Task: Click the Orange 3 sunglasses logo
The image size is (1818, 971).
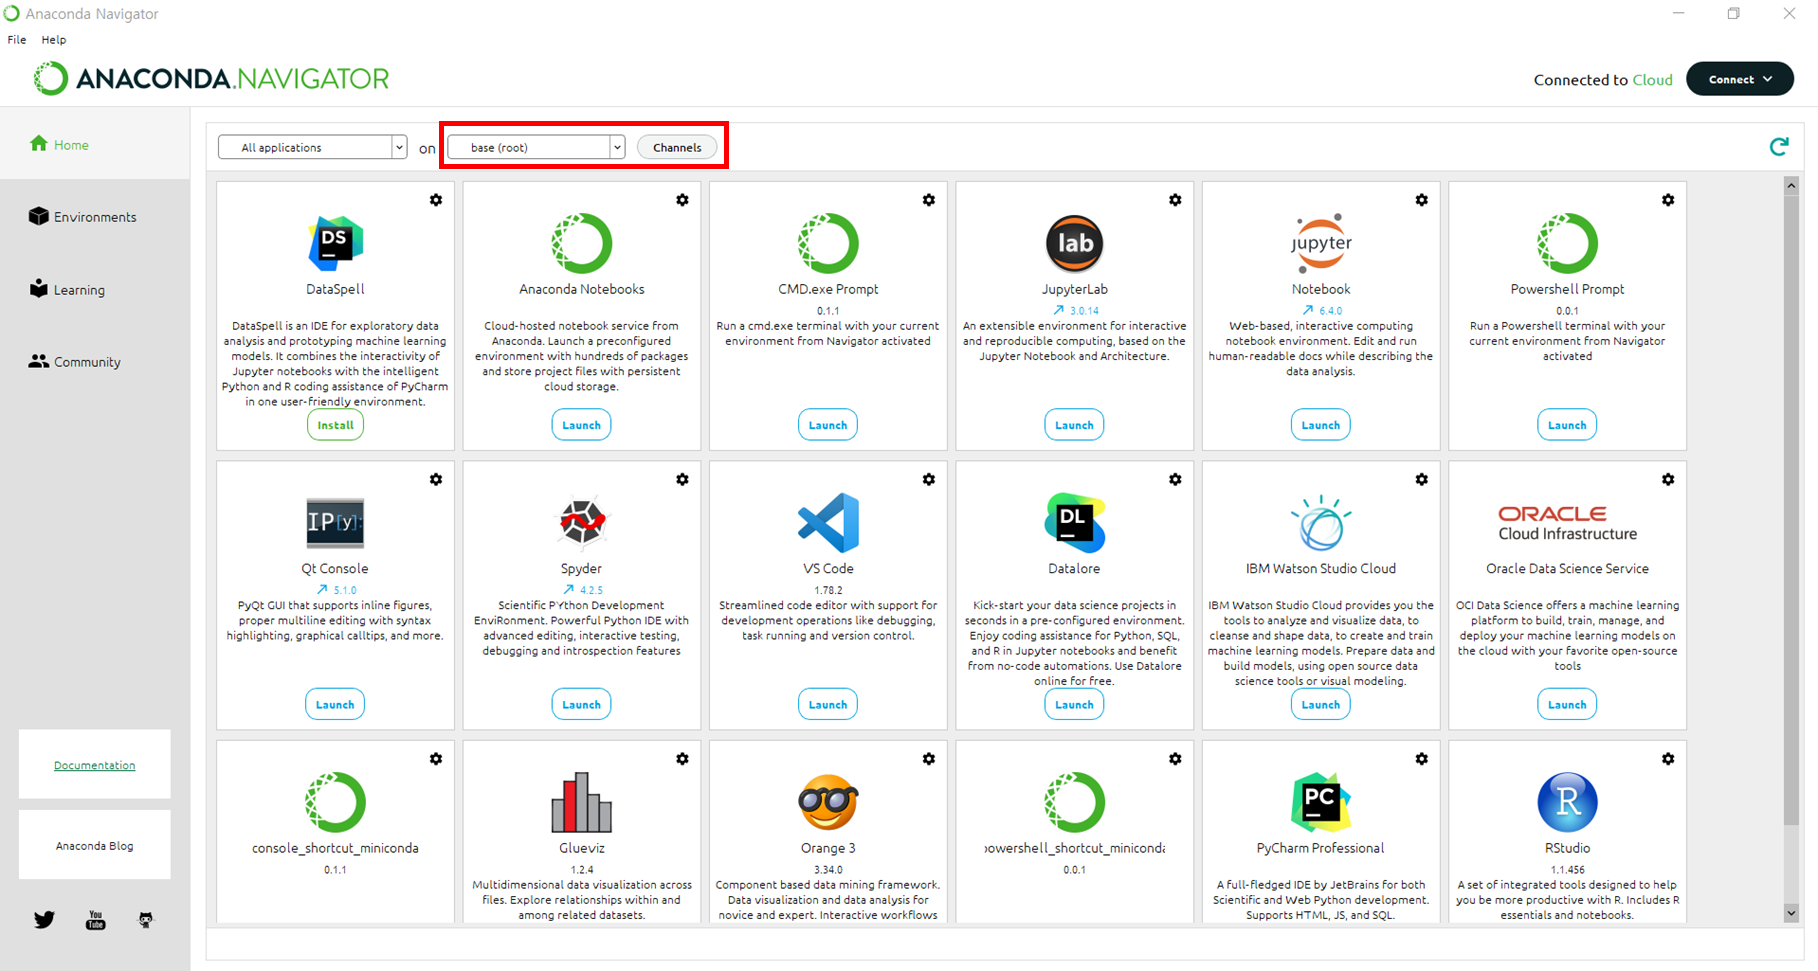Action: coord(828,802)
